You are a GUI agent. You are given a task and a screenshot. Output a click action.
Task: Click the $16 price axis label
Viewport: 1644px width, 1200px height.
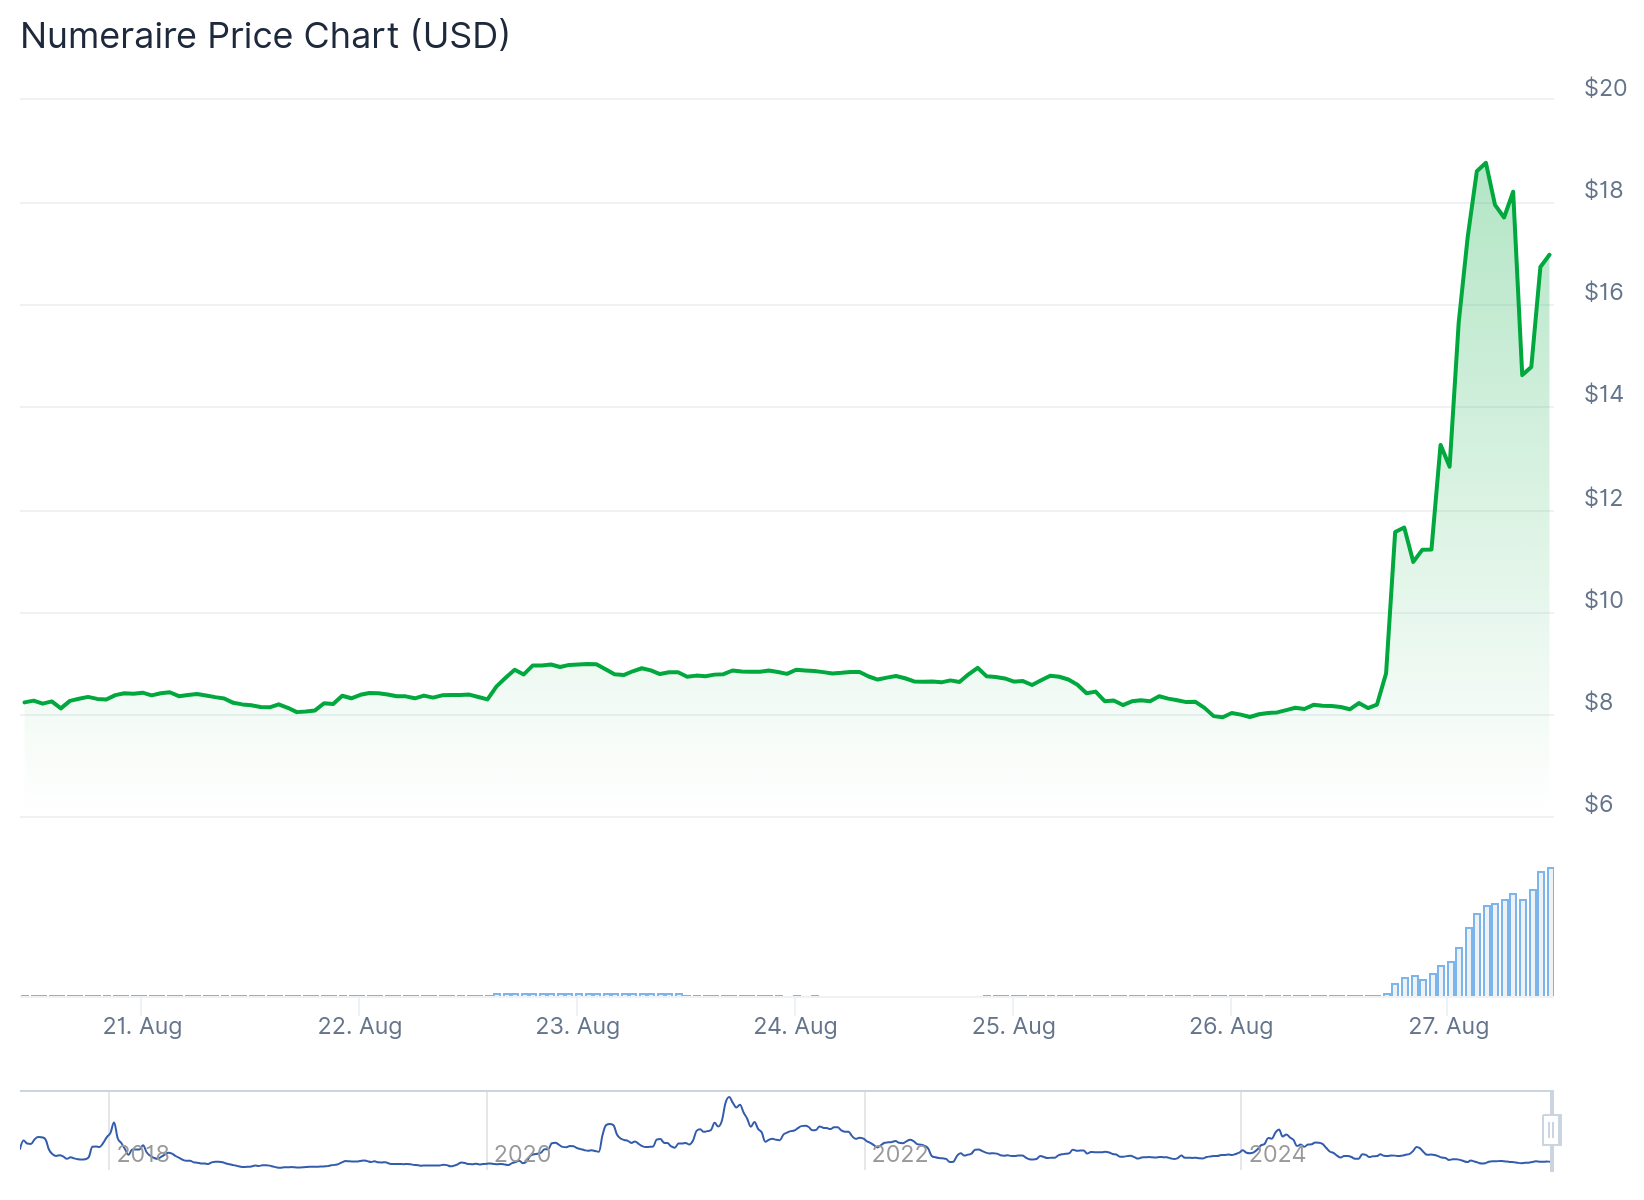(x=1605, y=292)
